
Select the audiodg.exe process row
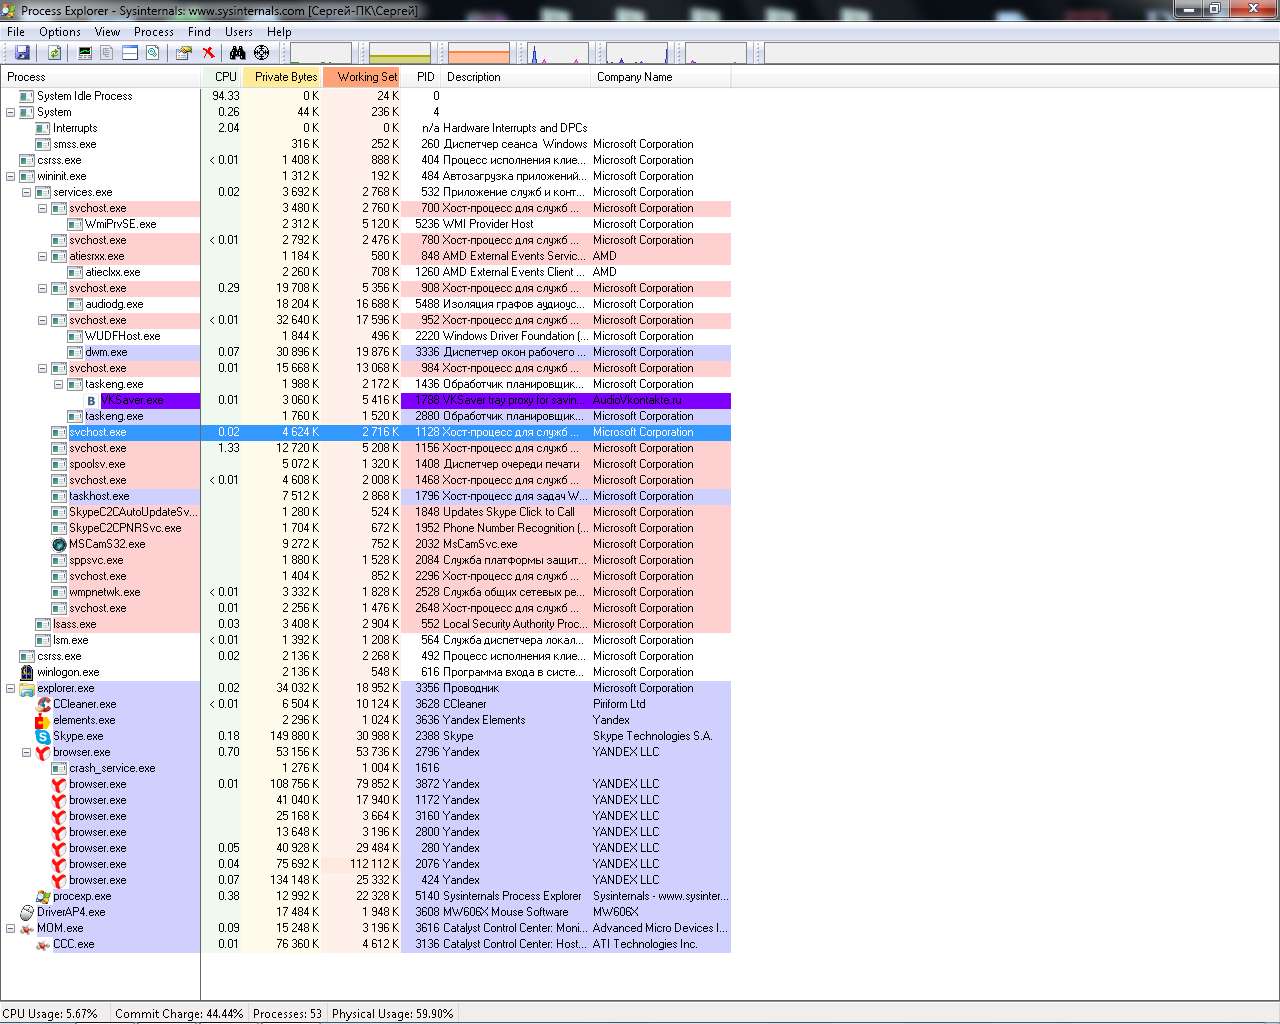click(x=366, y=304)
